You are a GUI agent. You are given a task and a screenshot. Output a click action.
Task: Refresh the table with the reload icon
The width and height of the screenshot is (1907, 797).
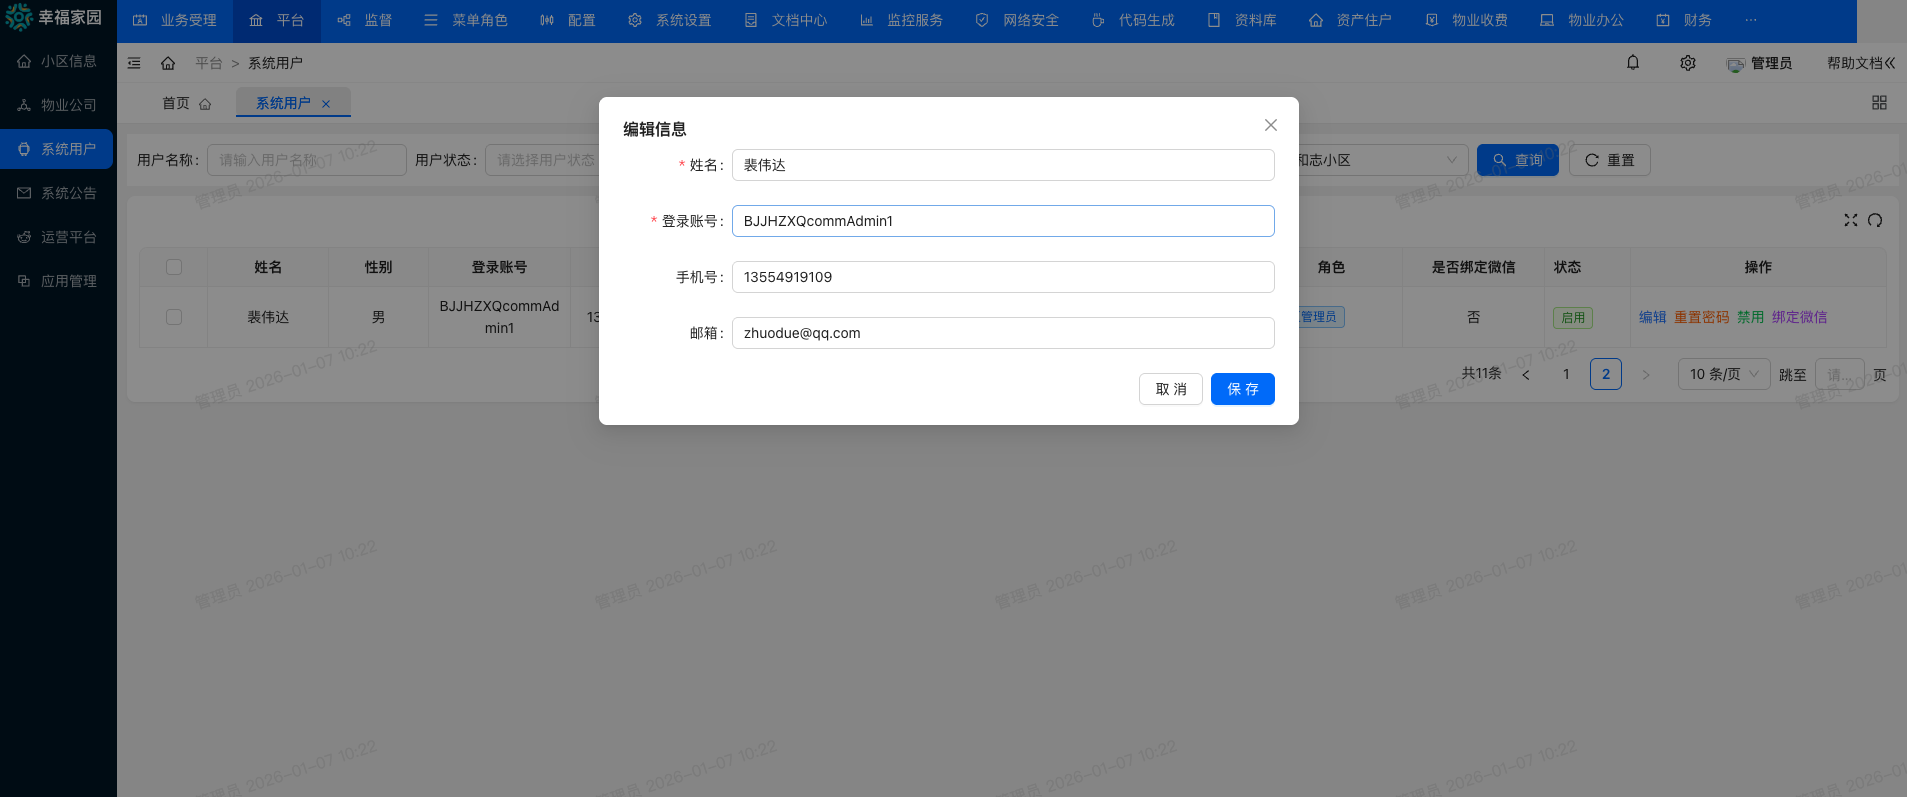point(1875,220)
